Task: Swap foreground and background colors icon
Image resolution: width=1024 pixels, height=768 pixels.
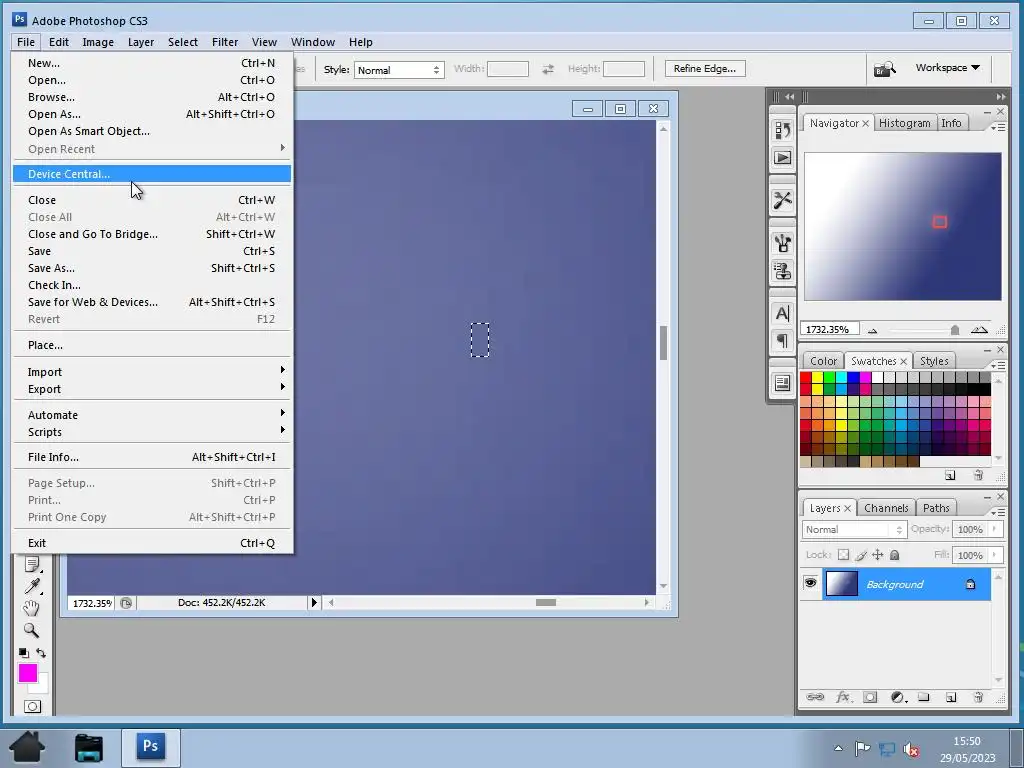Action: pos(41,652)
